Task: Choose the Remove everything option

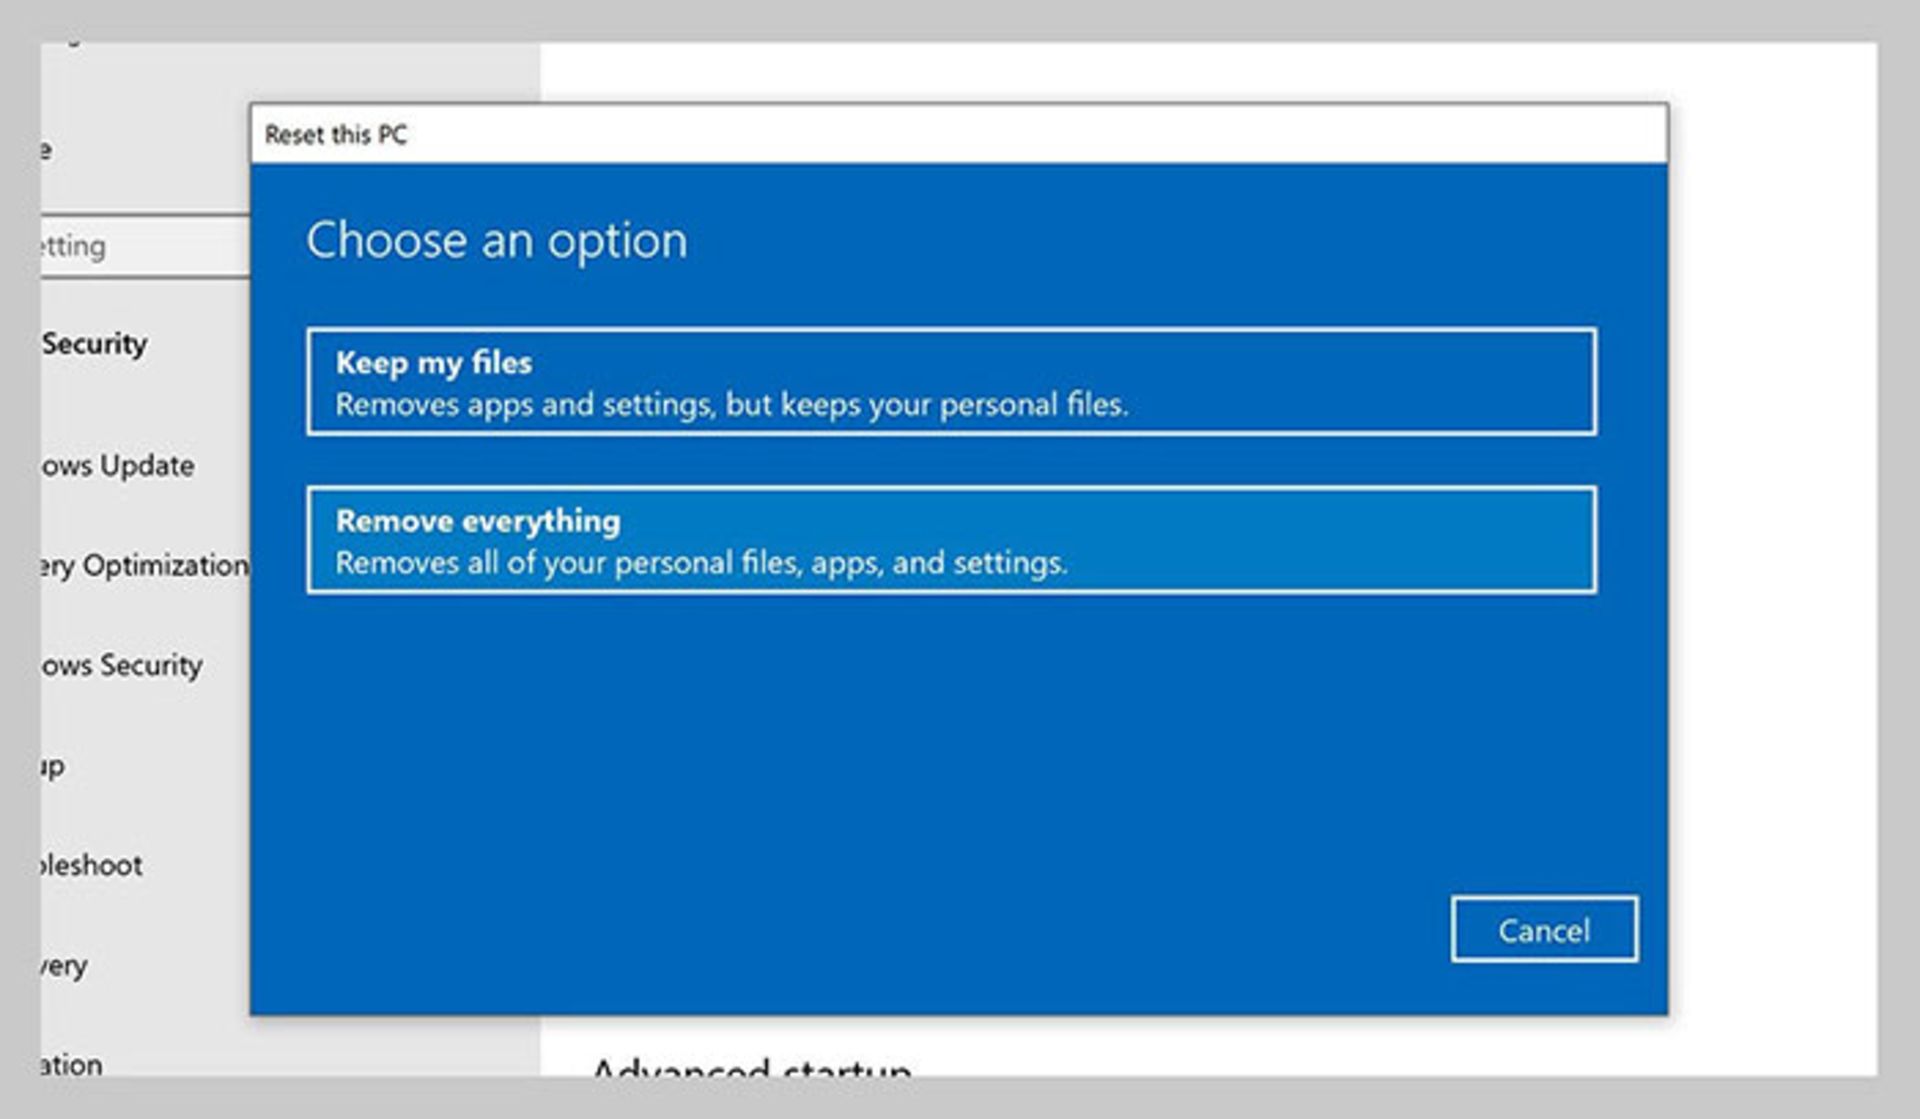Action: 951,540
